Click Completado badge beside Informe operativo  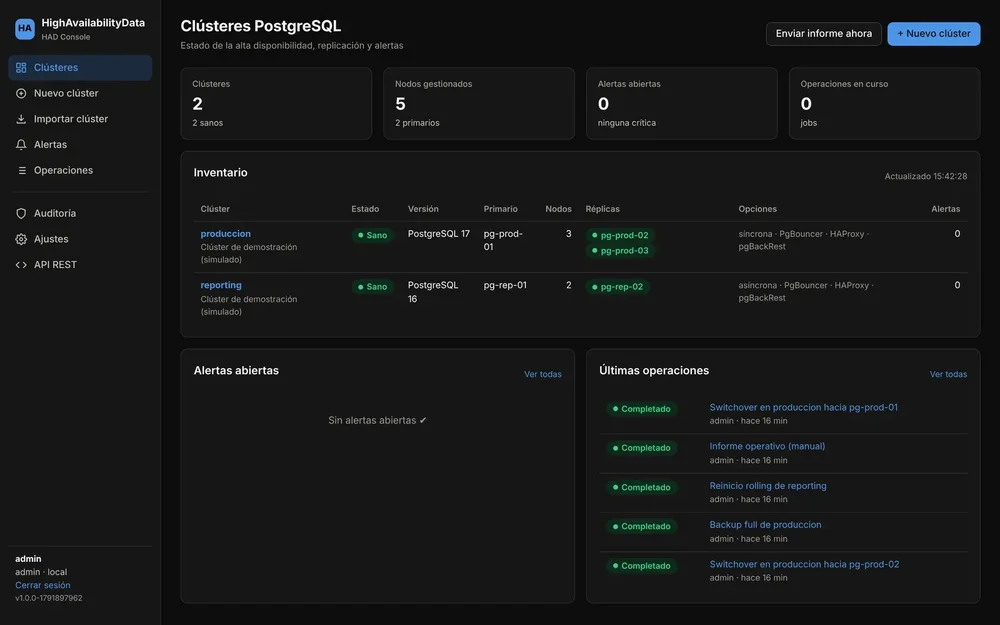[641, 448]
